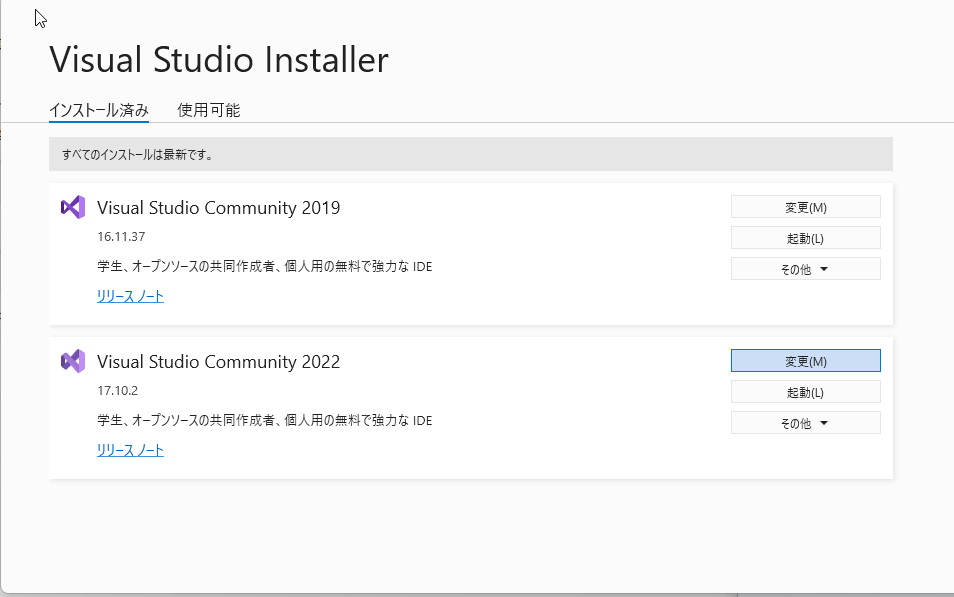Open the 使用可能 tab
Image resolution: width=954 pixels, height=597 pixels.
[x=209, y=110]
